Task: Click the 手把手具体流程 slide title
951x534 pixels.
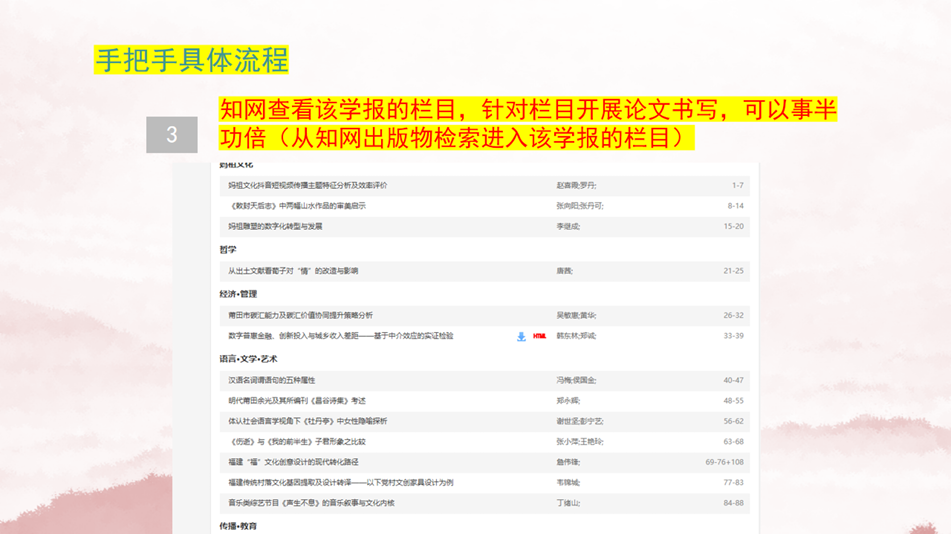Action: click(191, 60)
